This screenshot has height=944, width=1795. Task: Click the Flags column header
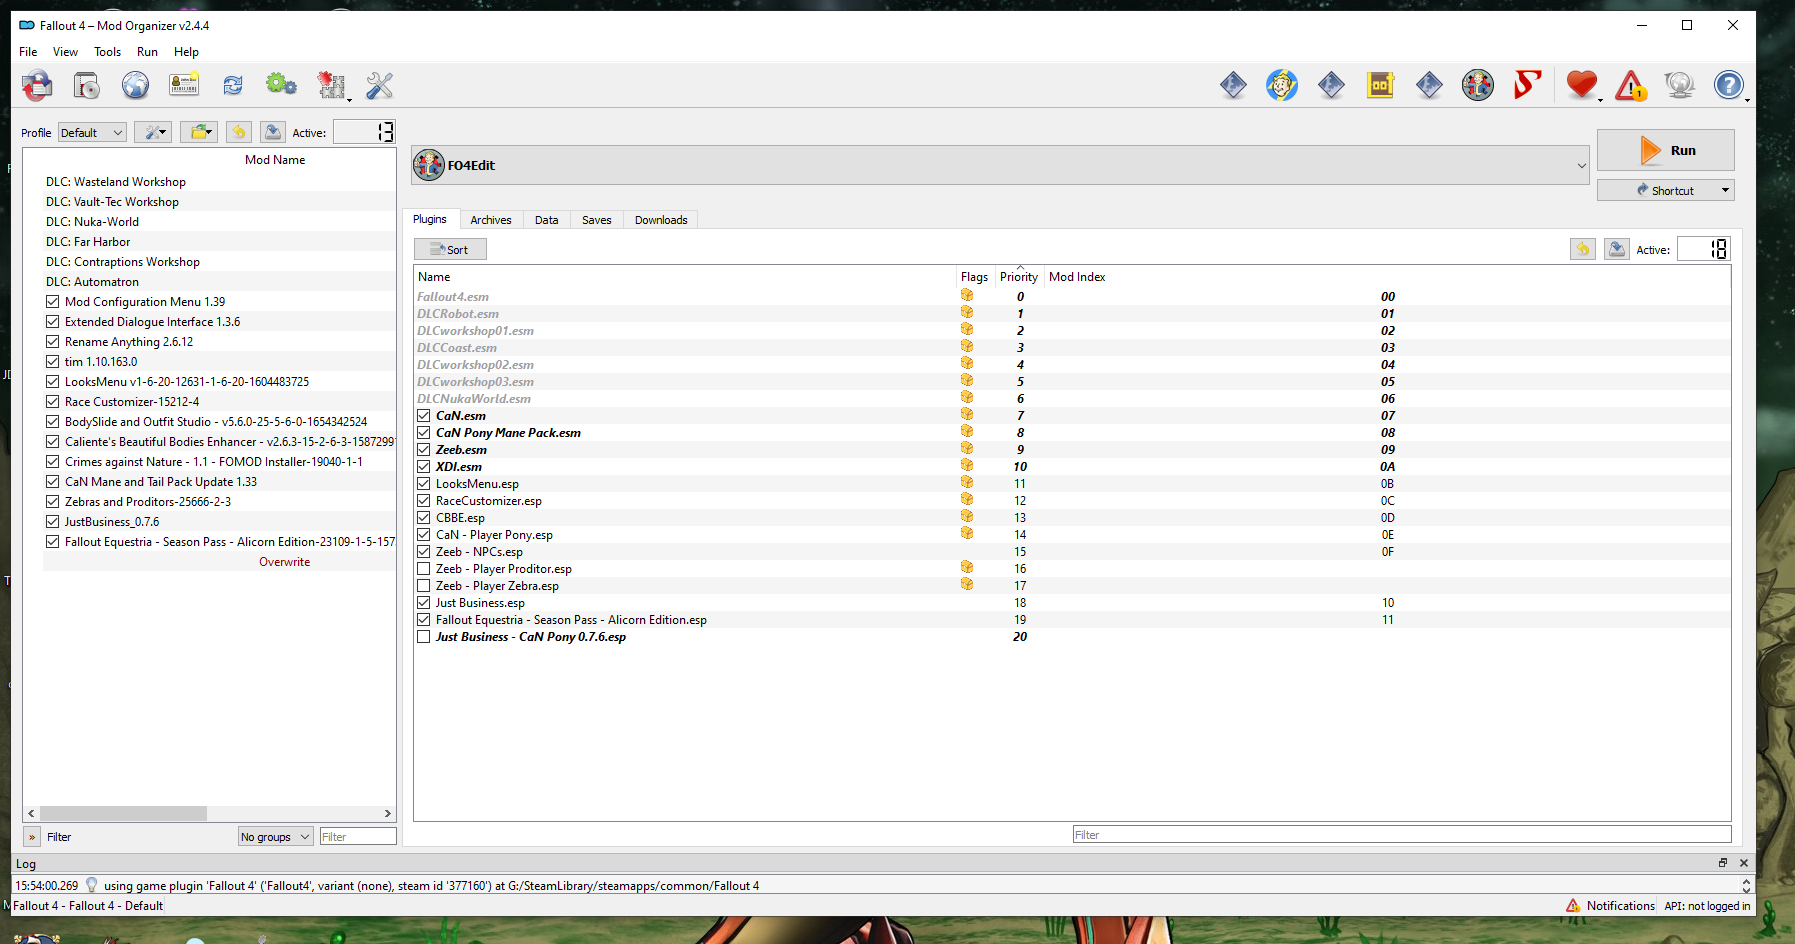(974, 277)
